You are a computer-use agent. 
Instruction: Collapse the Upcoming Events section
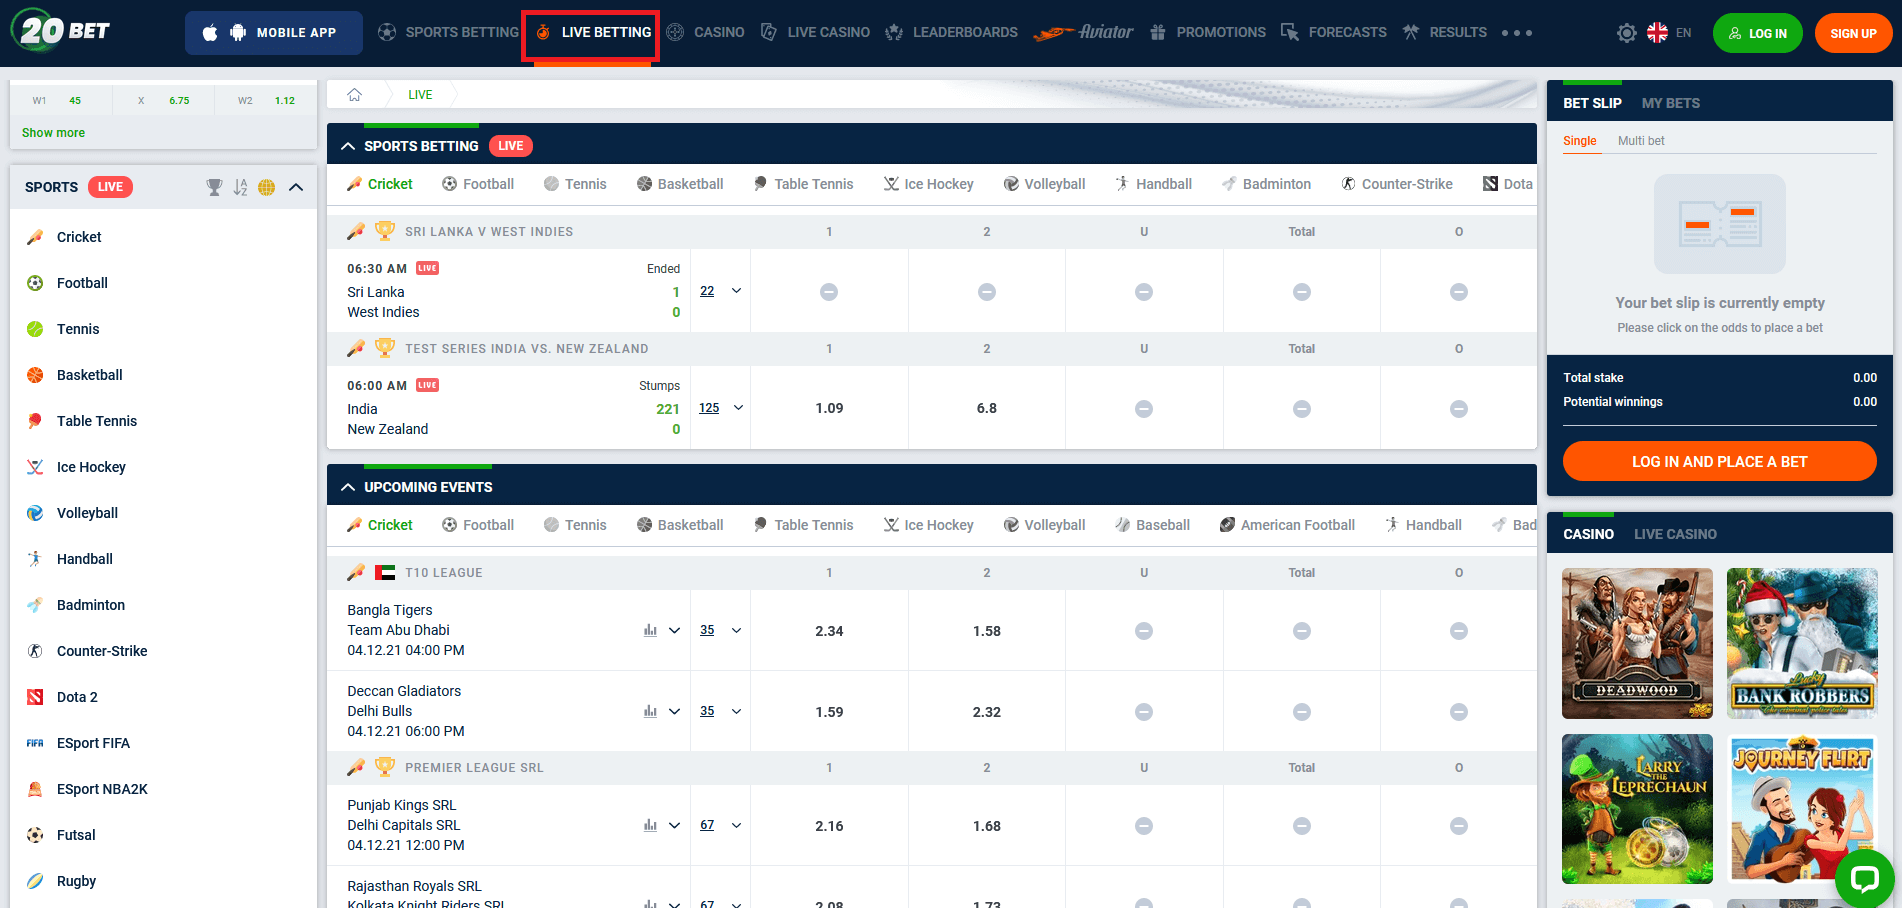click(348, 487)
